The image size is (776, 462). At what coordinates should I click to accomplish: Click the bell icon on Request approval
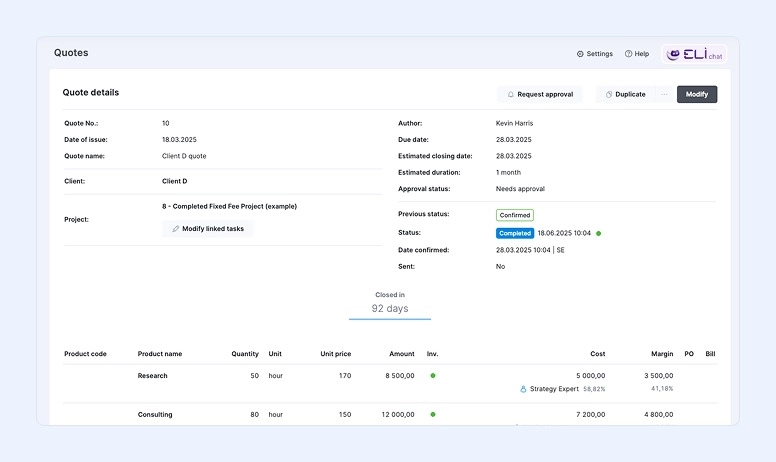click(x=511, y=94)
